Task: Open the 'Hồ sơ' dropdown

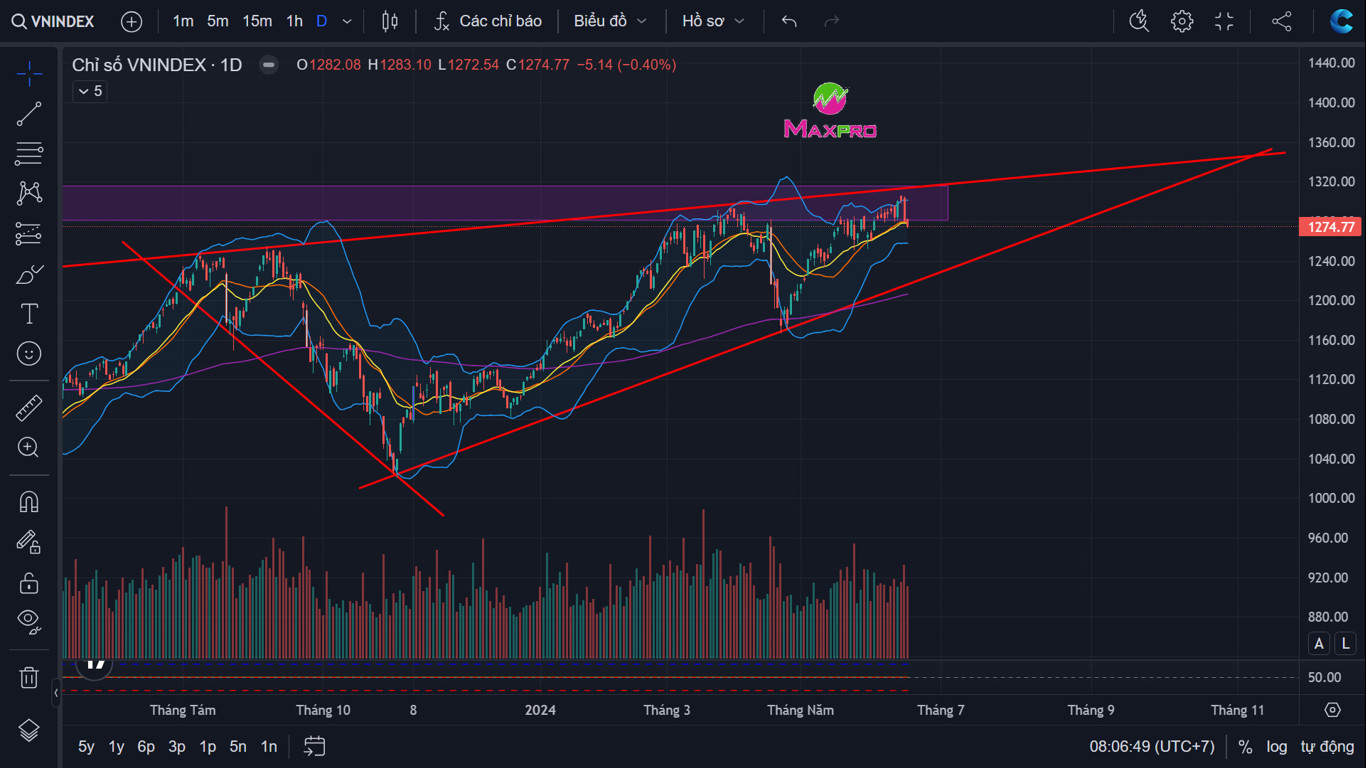Action: 713,21
